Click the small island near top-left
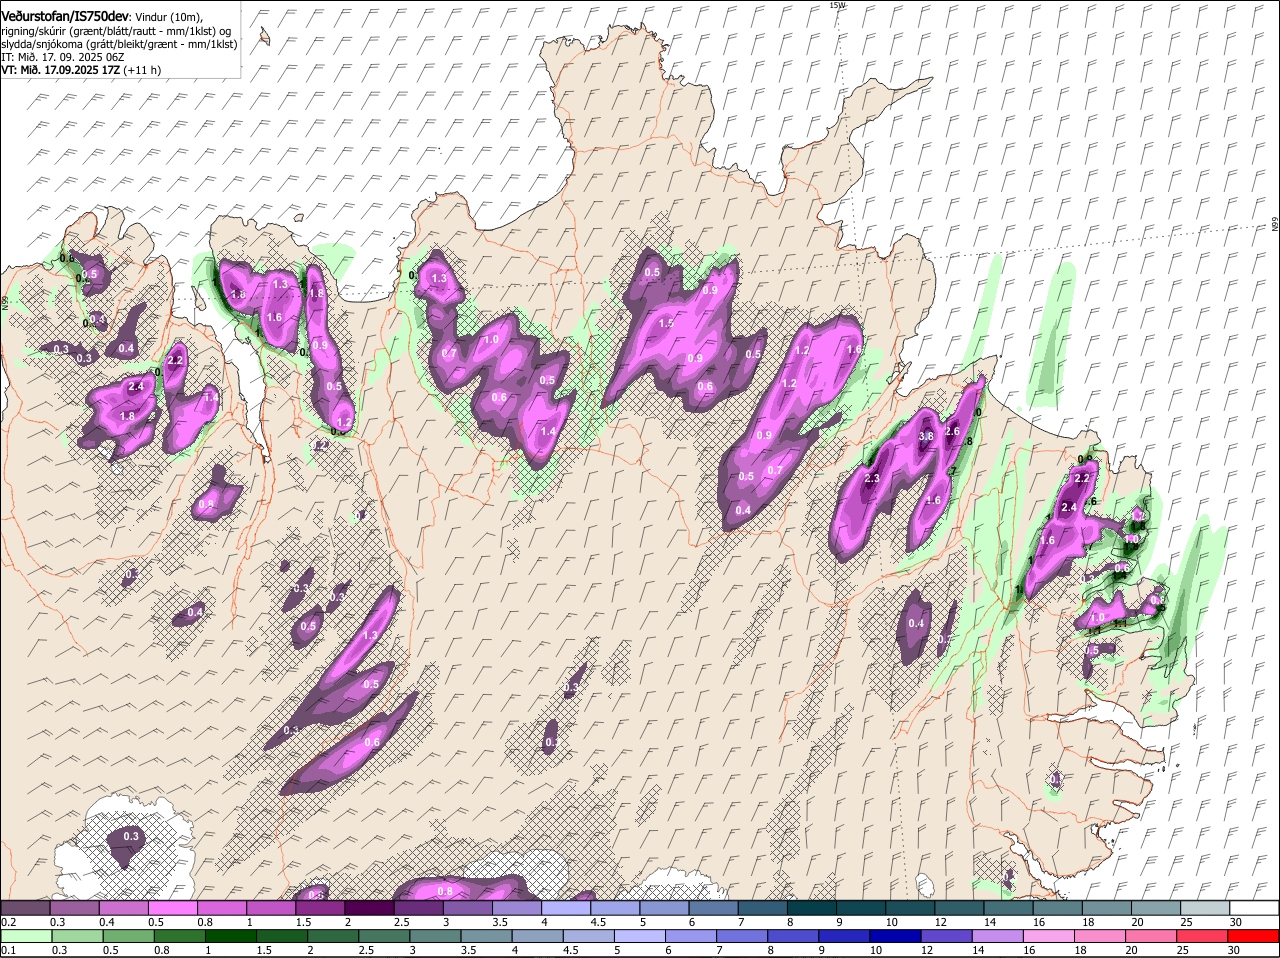The height and width of the screenshot is (958, 1280). coord(265,37)
